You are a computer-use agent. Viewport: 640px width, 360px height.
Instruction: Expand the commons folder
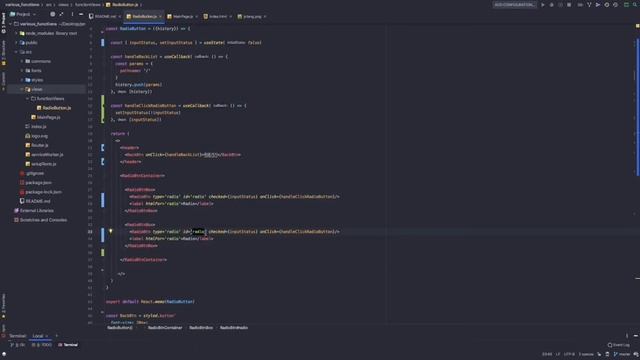pos(22,61)
